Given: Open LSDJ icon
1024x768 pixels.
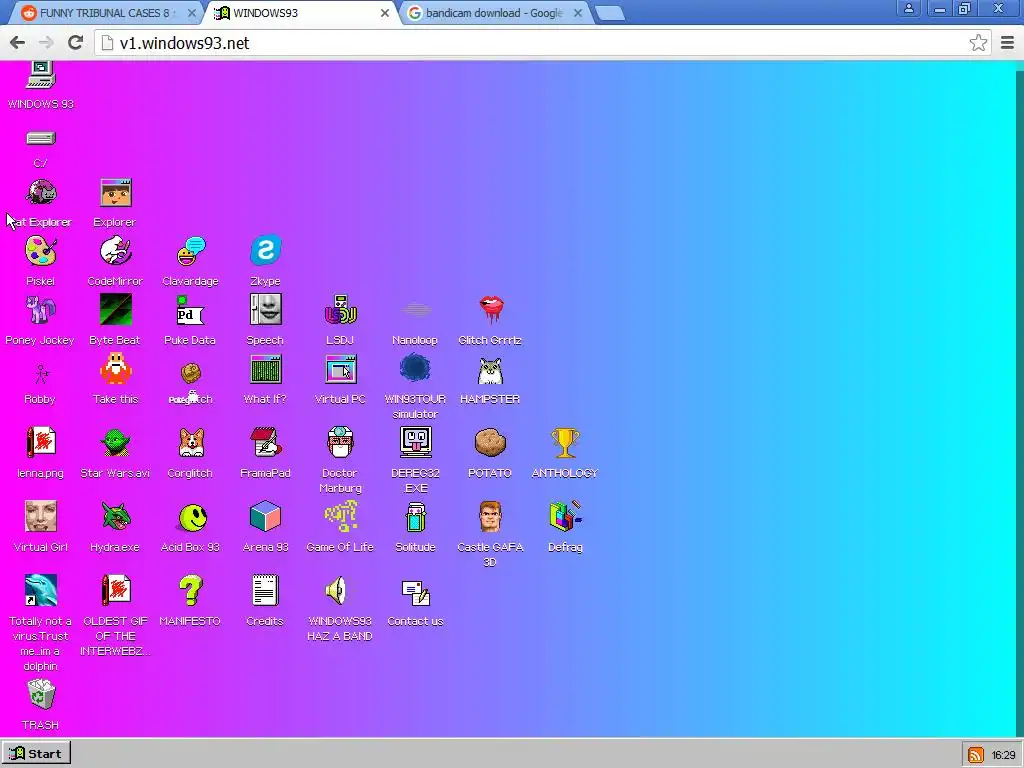Looking at the screenshot, I should coord(340,310).
